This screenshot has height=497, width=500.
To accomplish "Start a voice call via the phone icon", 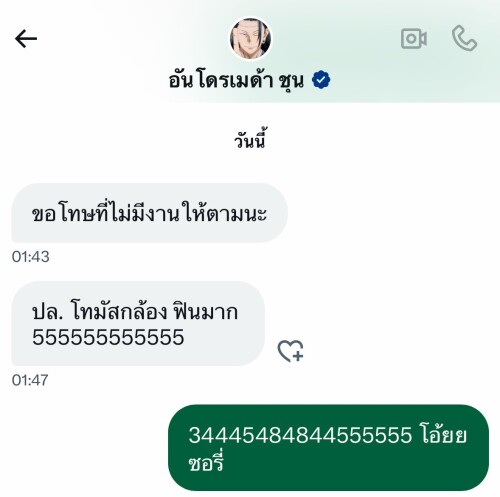I will [x=464, y=38].
